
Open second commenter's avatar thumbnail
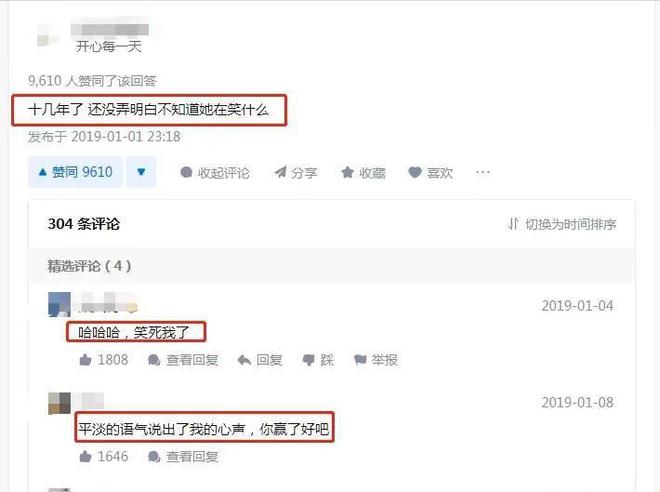click(59, 403)
